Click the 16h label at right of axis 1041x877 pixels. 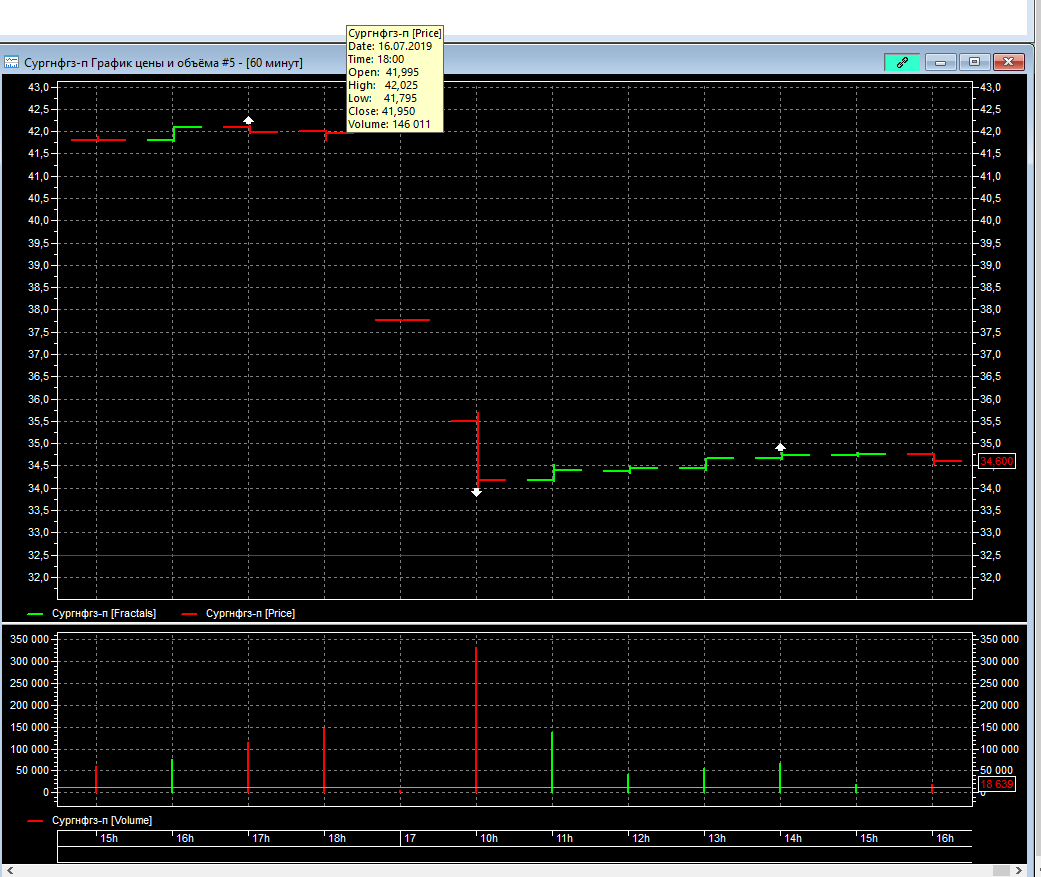(x=945, y=838)
